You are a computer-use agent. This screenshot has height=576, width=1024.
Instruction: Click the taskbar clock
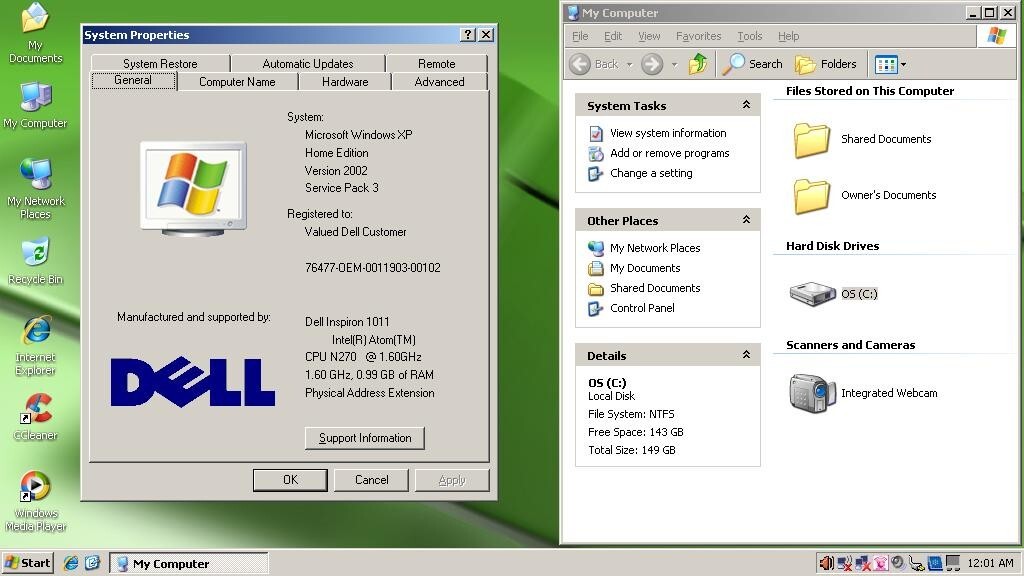tap(990, 563)
